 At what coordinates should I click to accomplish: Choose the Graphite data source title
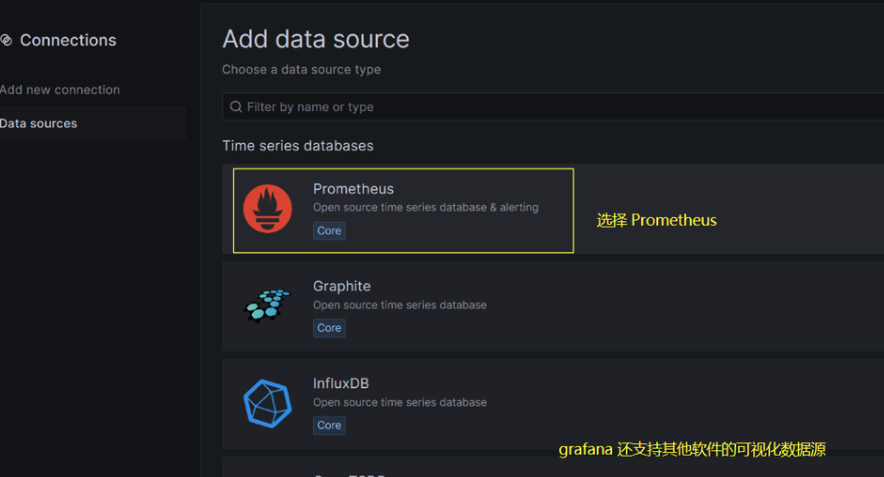tap(341, 286)
